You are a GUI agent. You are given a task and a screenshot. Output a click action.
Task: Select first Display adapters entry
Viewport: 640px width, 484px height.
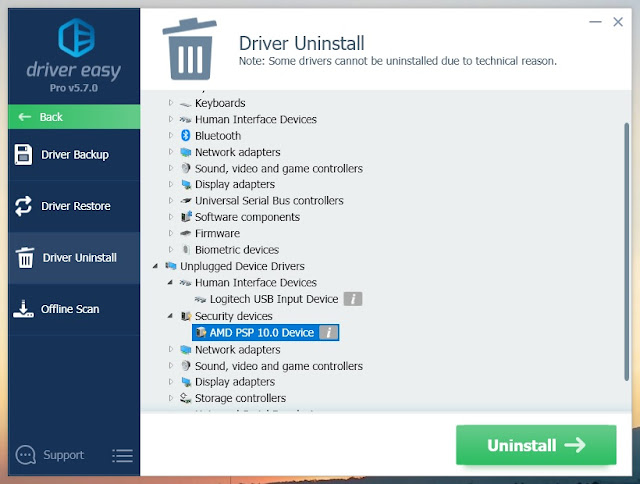coord(235,184)
